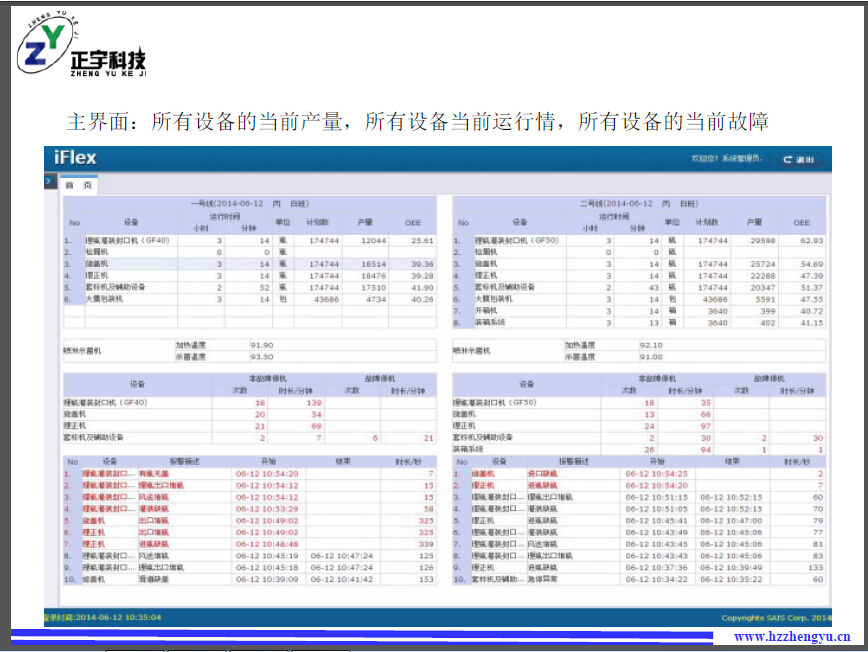The width and height of the screenshot is (868, 652).
Task: Open the www.hzzhengyu.cn website link
Action: [x=792, y=637]
